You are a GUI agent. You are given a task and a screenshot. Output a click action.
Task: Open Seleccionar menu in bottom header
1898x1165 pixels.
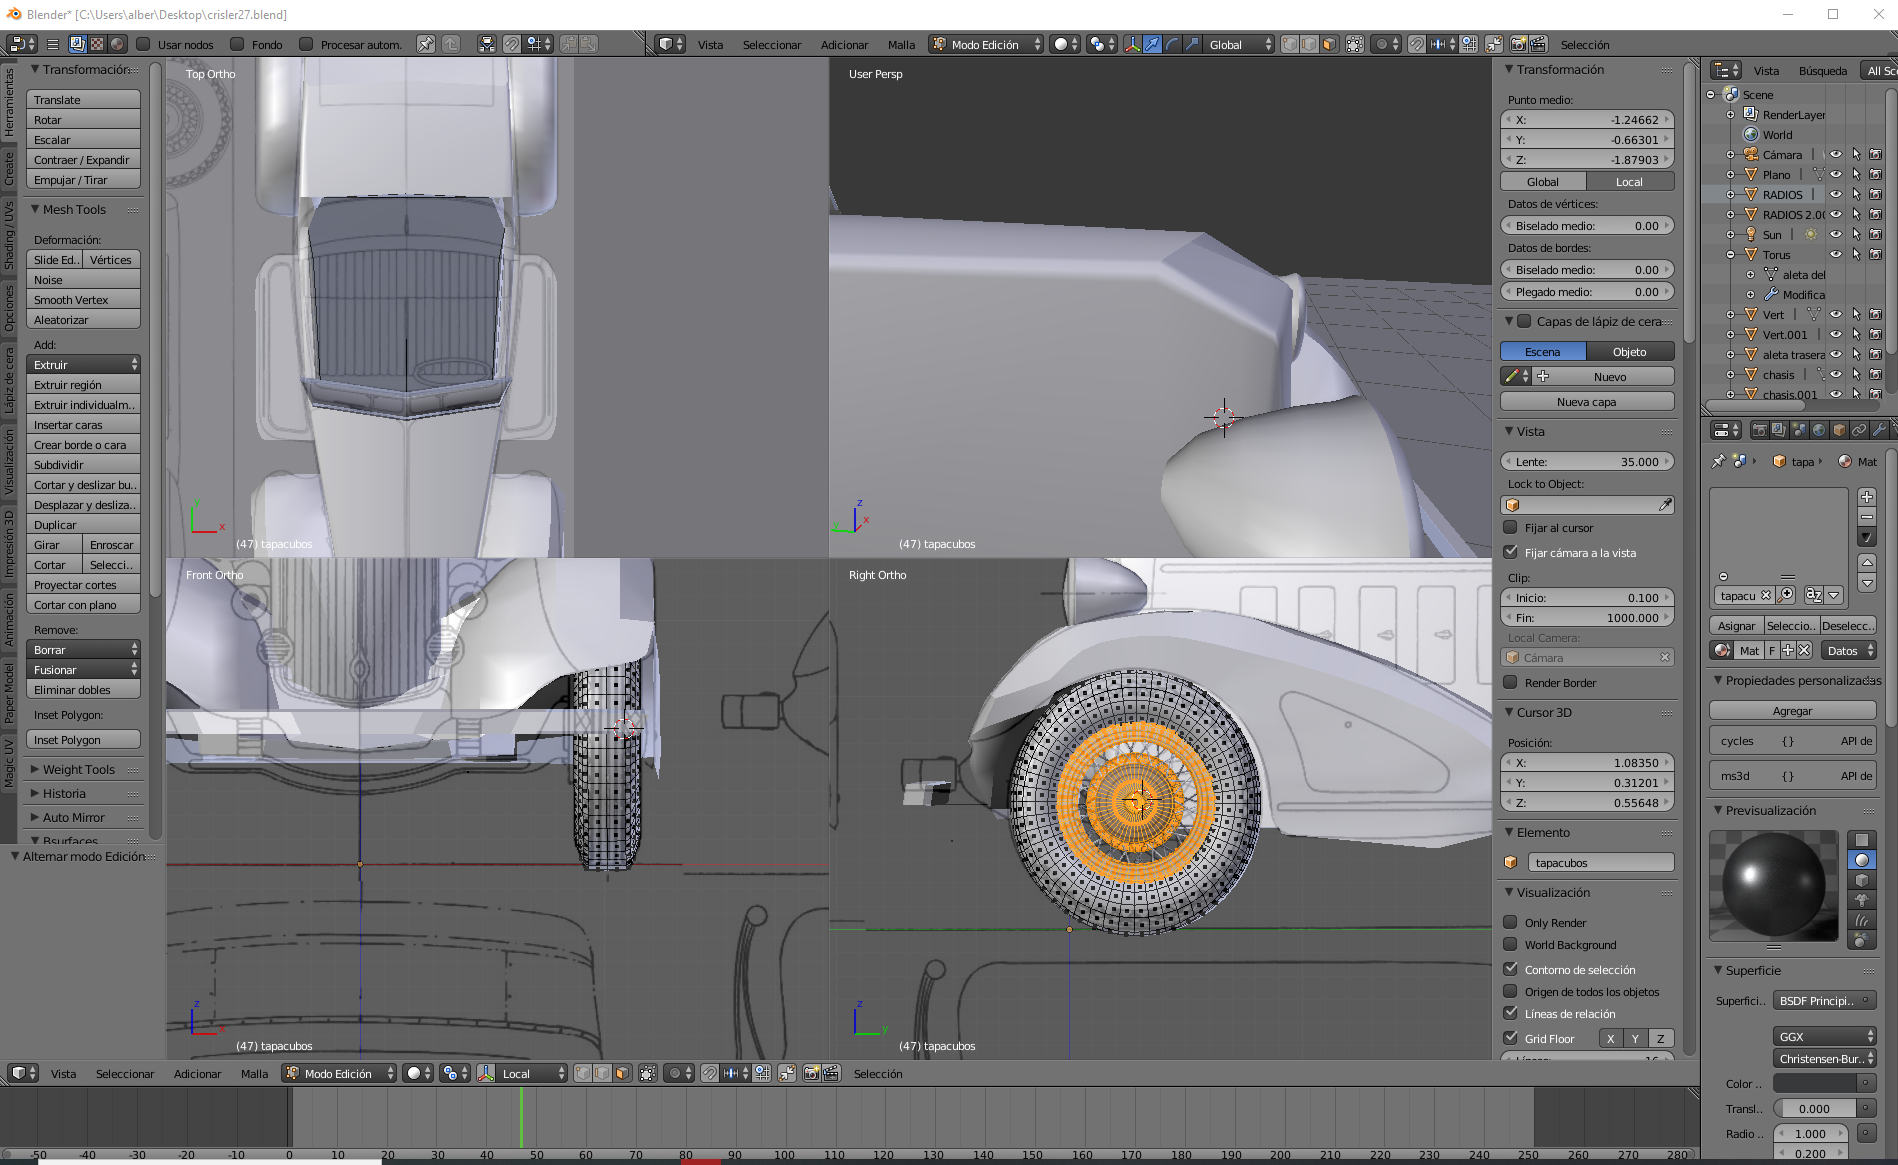125,1073
